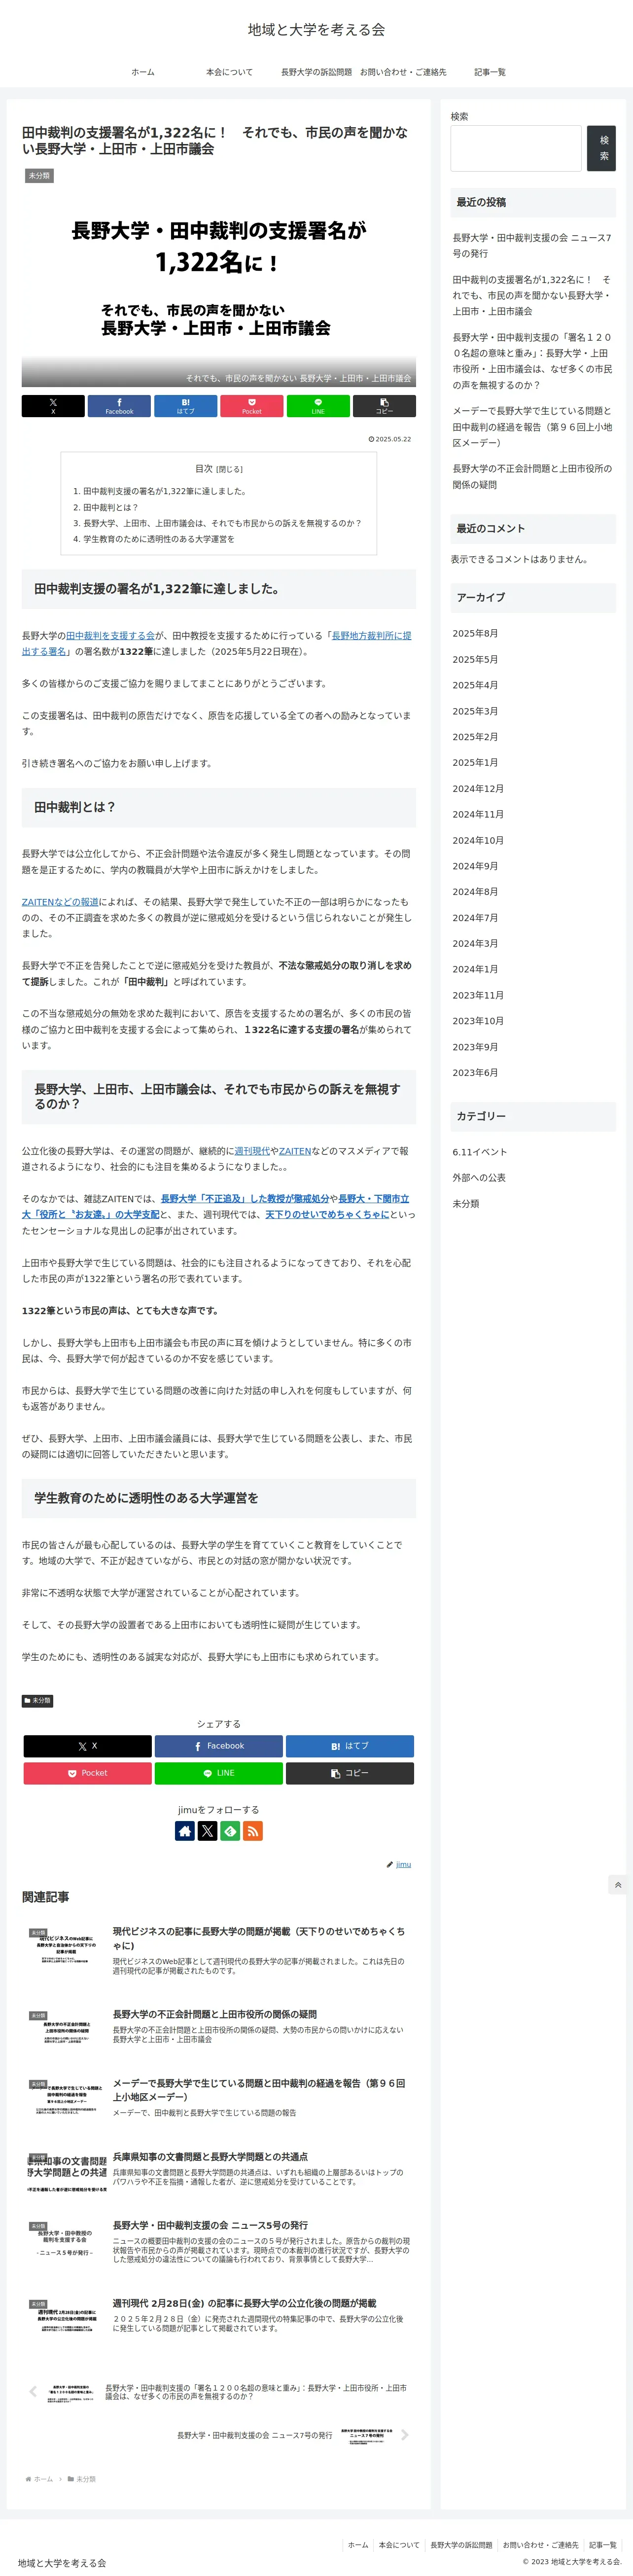The image size is (633, 2576).
Task: Click the scroll-to-top arrow button
Action: 618,1885
